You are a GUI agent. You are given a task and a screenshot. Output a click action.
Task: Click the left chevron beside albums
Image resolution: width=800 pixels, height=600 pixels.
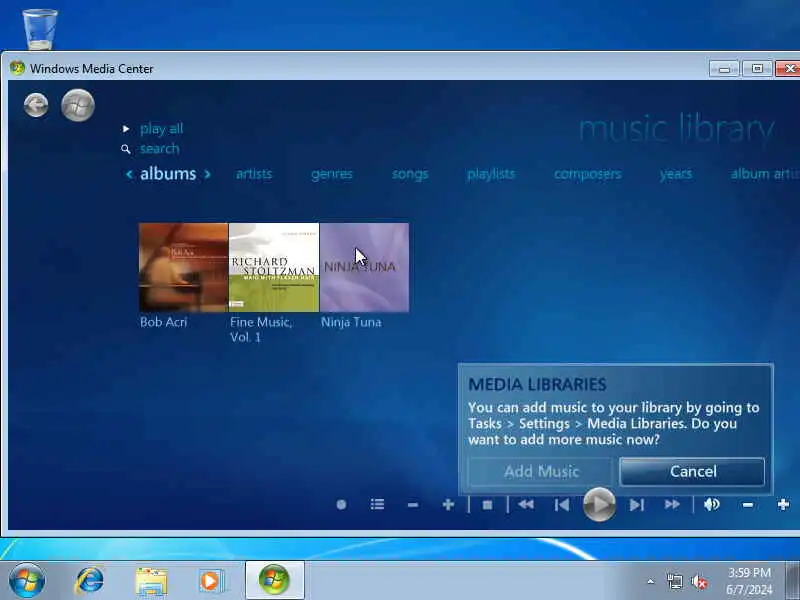130,174
